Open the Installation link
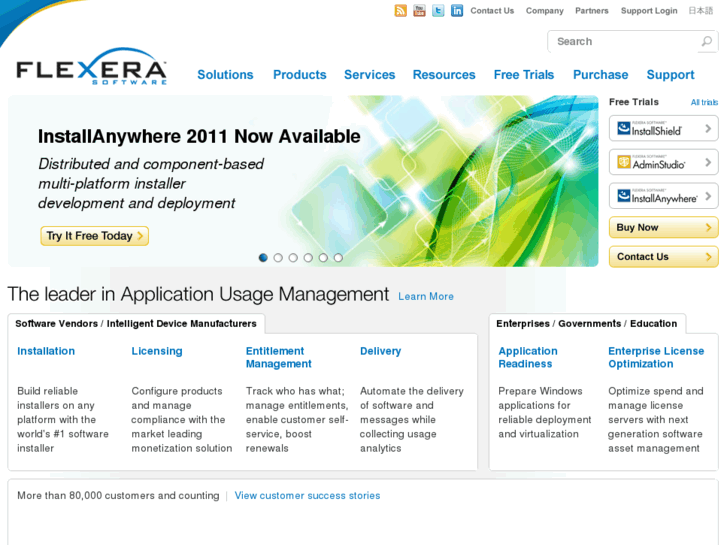This screenshot has height=545, width=727. coord(46,351)
